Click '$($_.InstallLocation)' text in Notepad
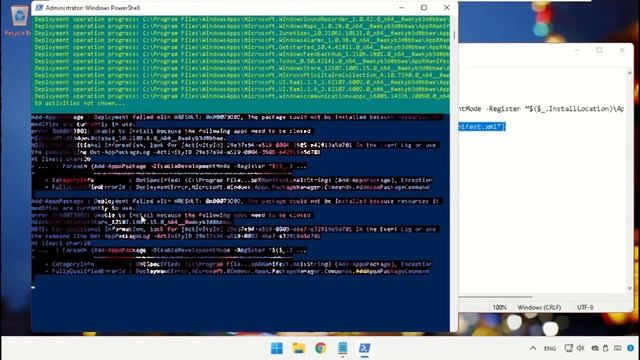Screen dimensions: 640x360 [x=571, y=109]
